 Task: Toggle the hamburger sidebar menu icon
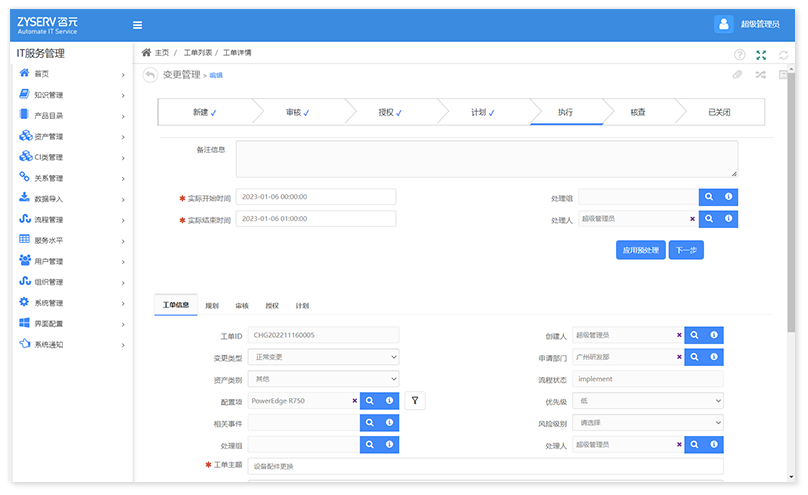click(x=137, y=25)
